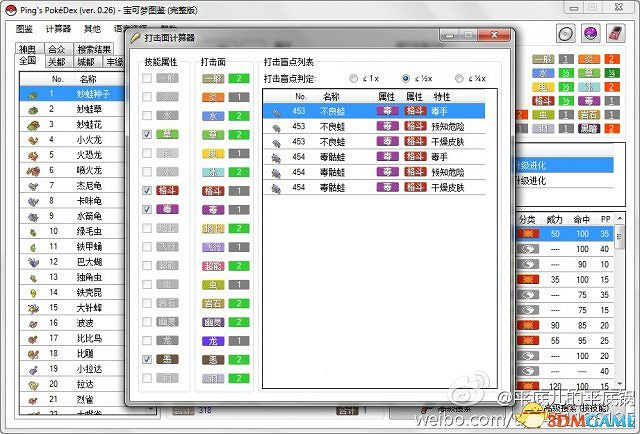Click 毒 type badge in selected 不良蛙 row

point(387,111)
